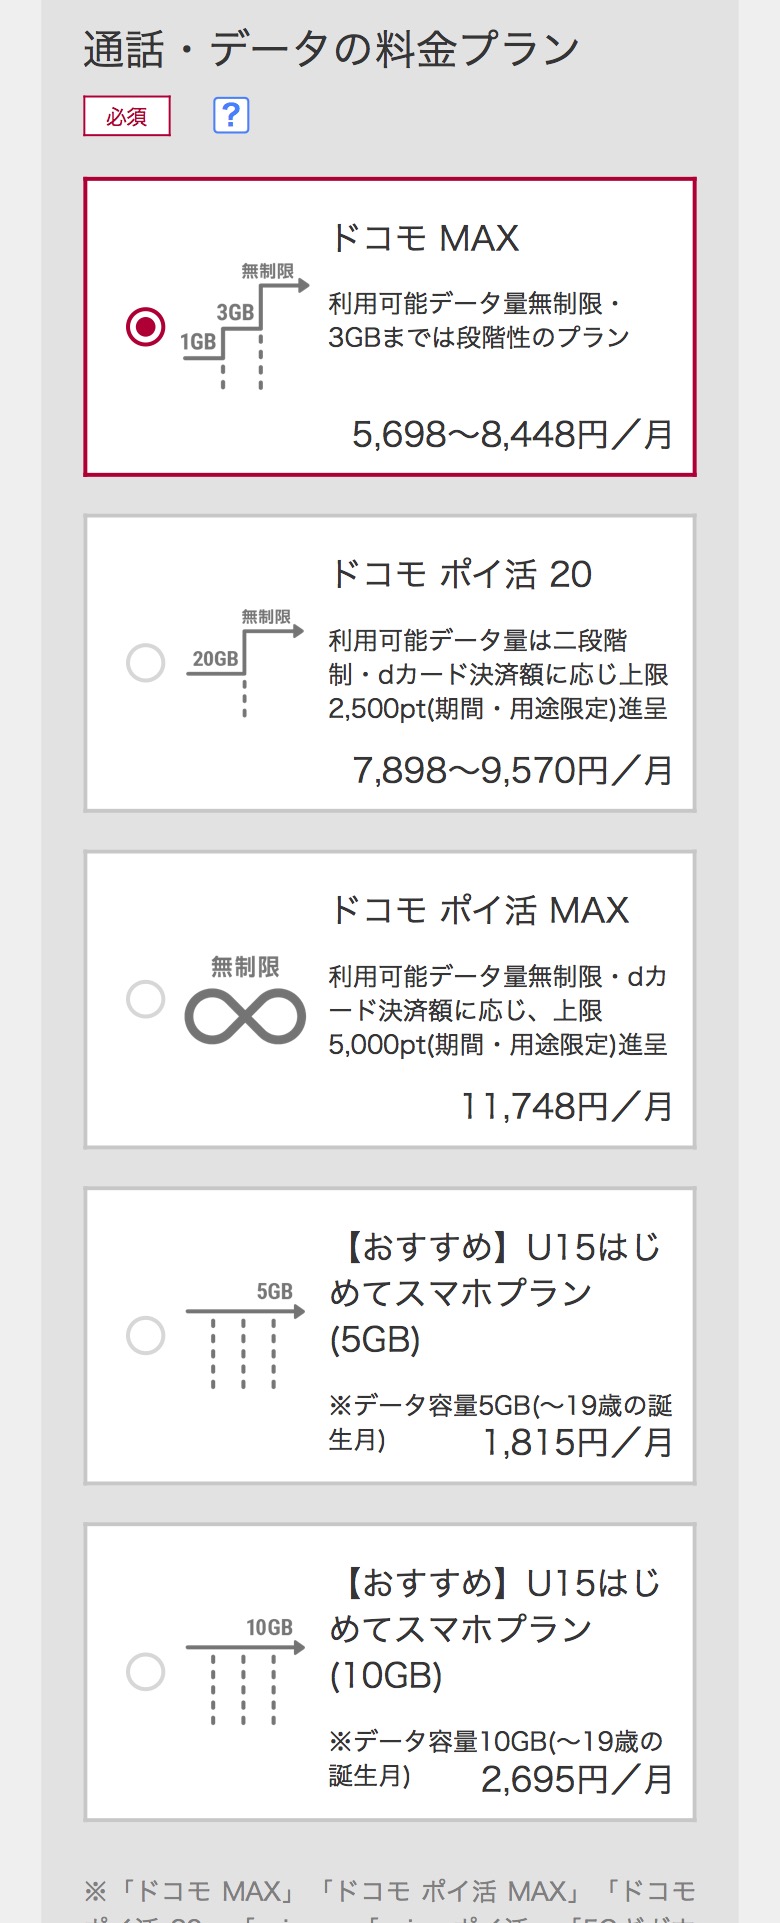
Task: Open the help icon next to 必須
Action: (230, 117)
